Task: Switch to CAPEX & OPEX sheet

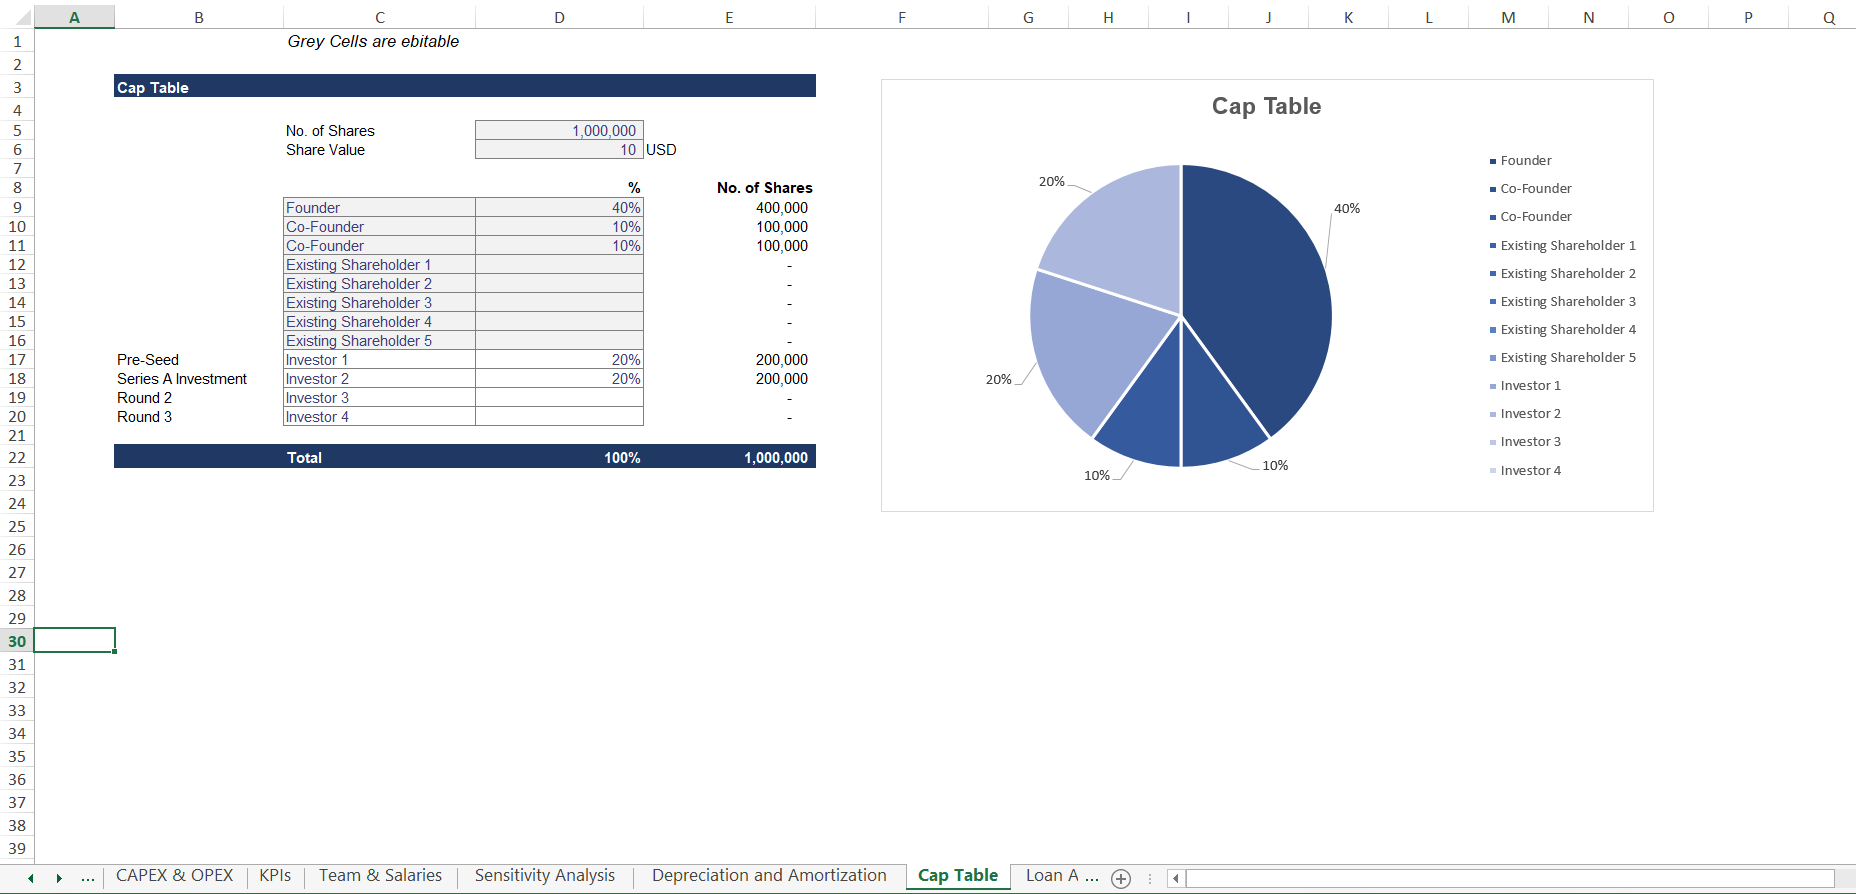Action: pyautogui.click(x=175, y=876)
